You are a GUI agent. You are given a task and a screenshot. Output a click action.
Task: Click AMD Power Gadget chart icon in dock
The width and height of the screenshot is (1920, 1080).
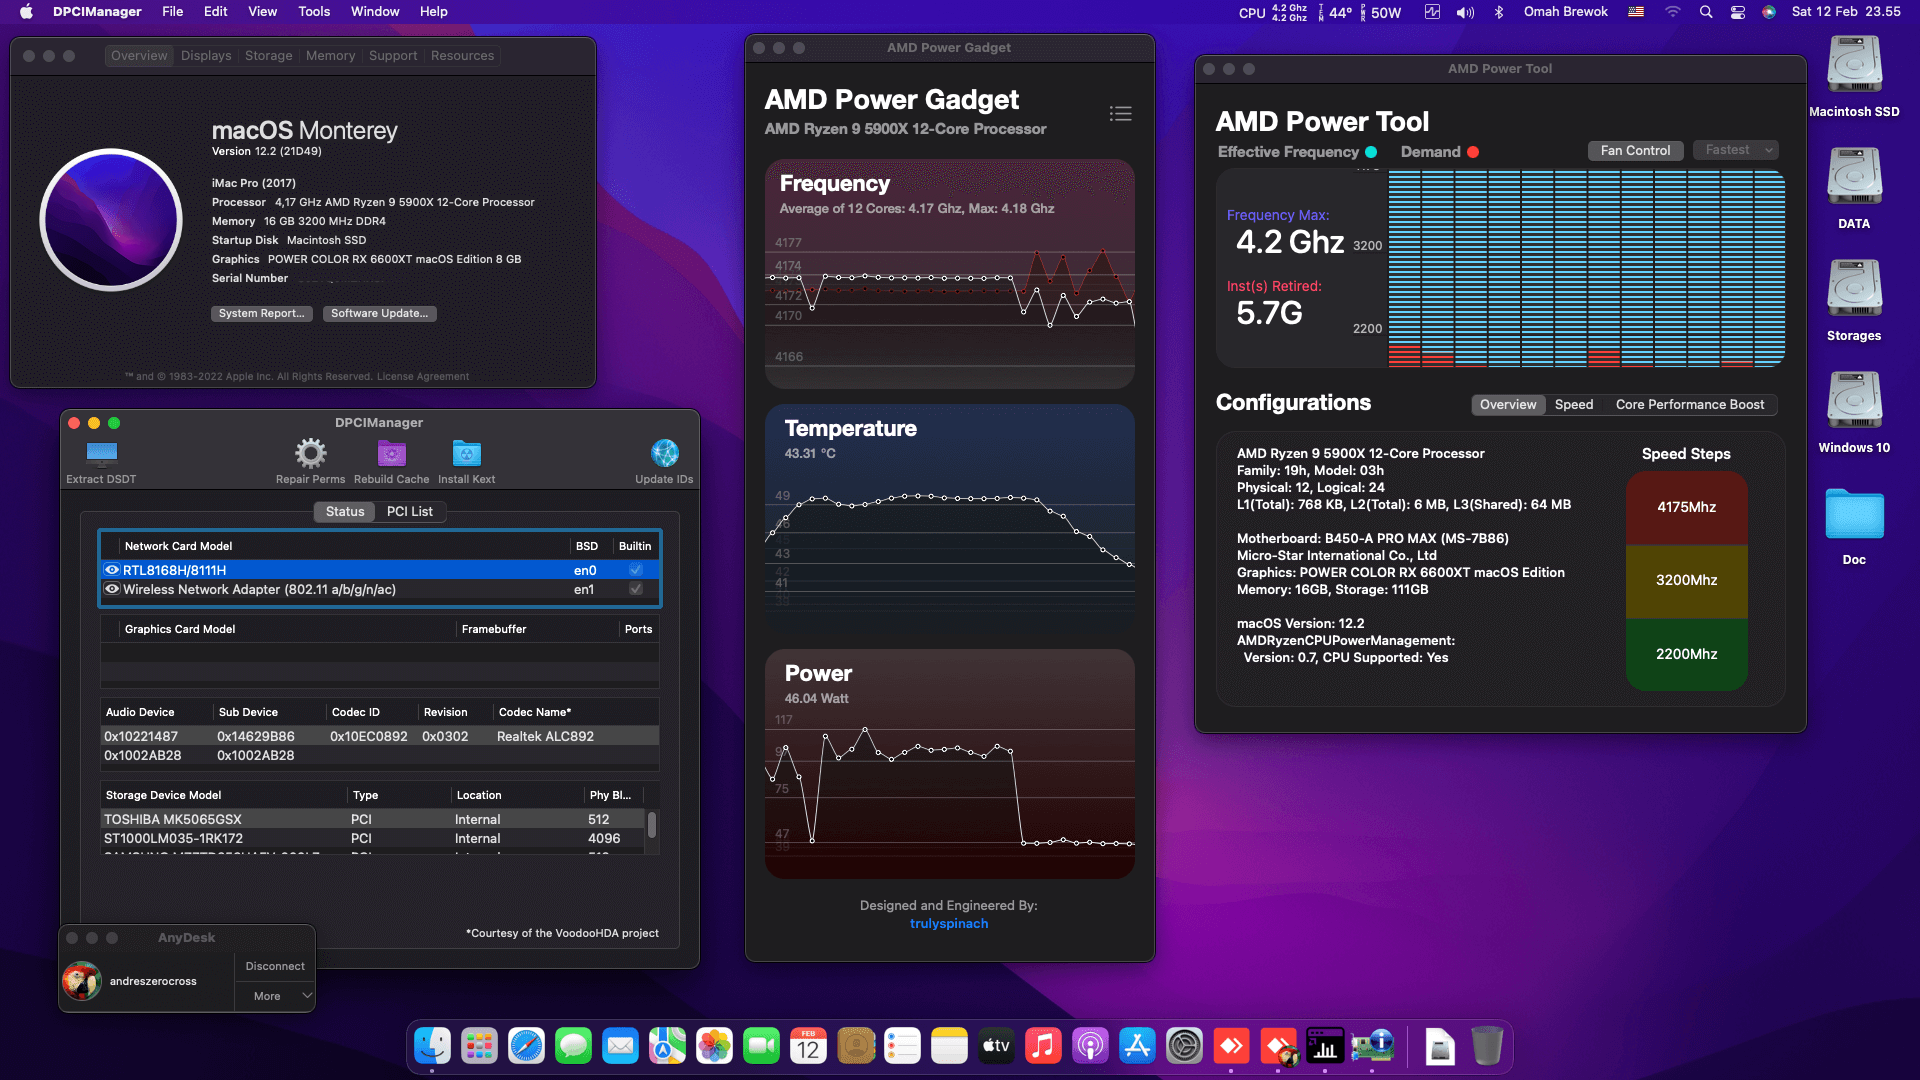point(1325,1046)
